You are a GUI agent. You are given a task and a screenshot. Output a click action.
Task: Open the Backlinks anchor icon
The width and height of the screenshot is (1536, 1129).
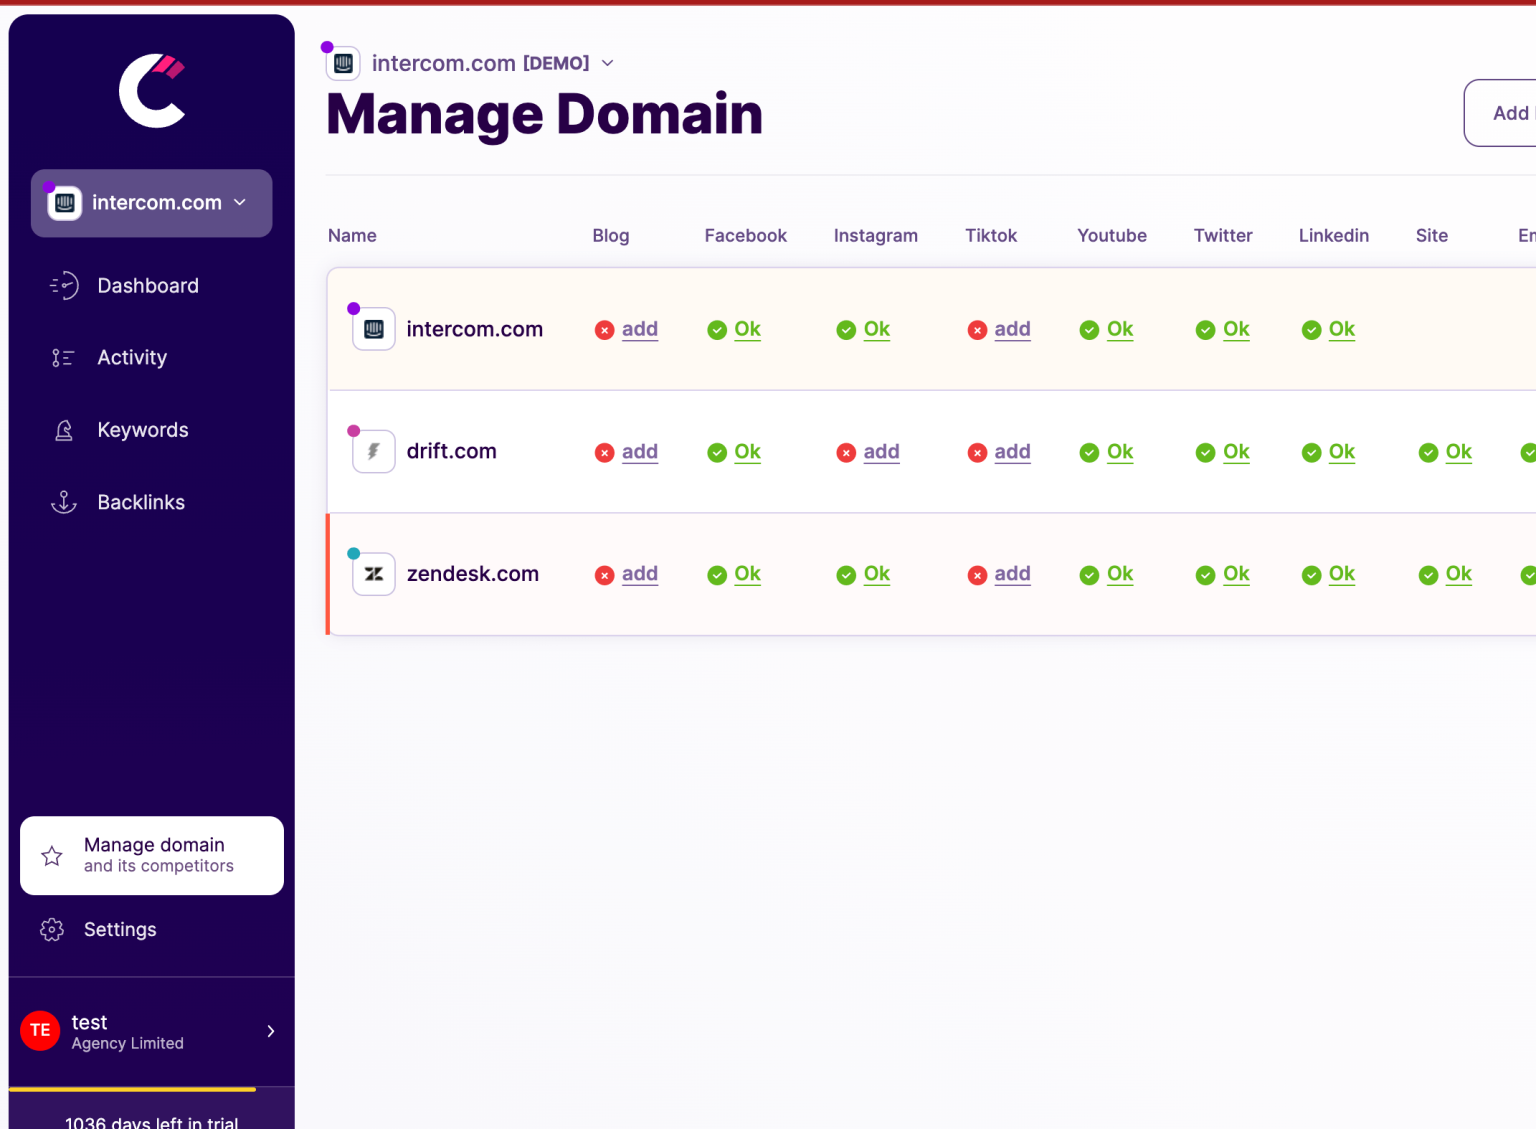[x=63, y=502]
